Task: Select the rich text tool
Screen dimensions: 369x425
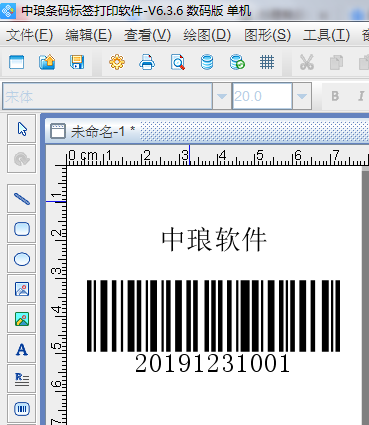Action: [x=22, y=379]
